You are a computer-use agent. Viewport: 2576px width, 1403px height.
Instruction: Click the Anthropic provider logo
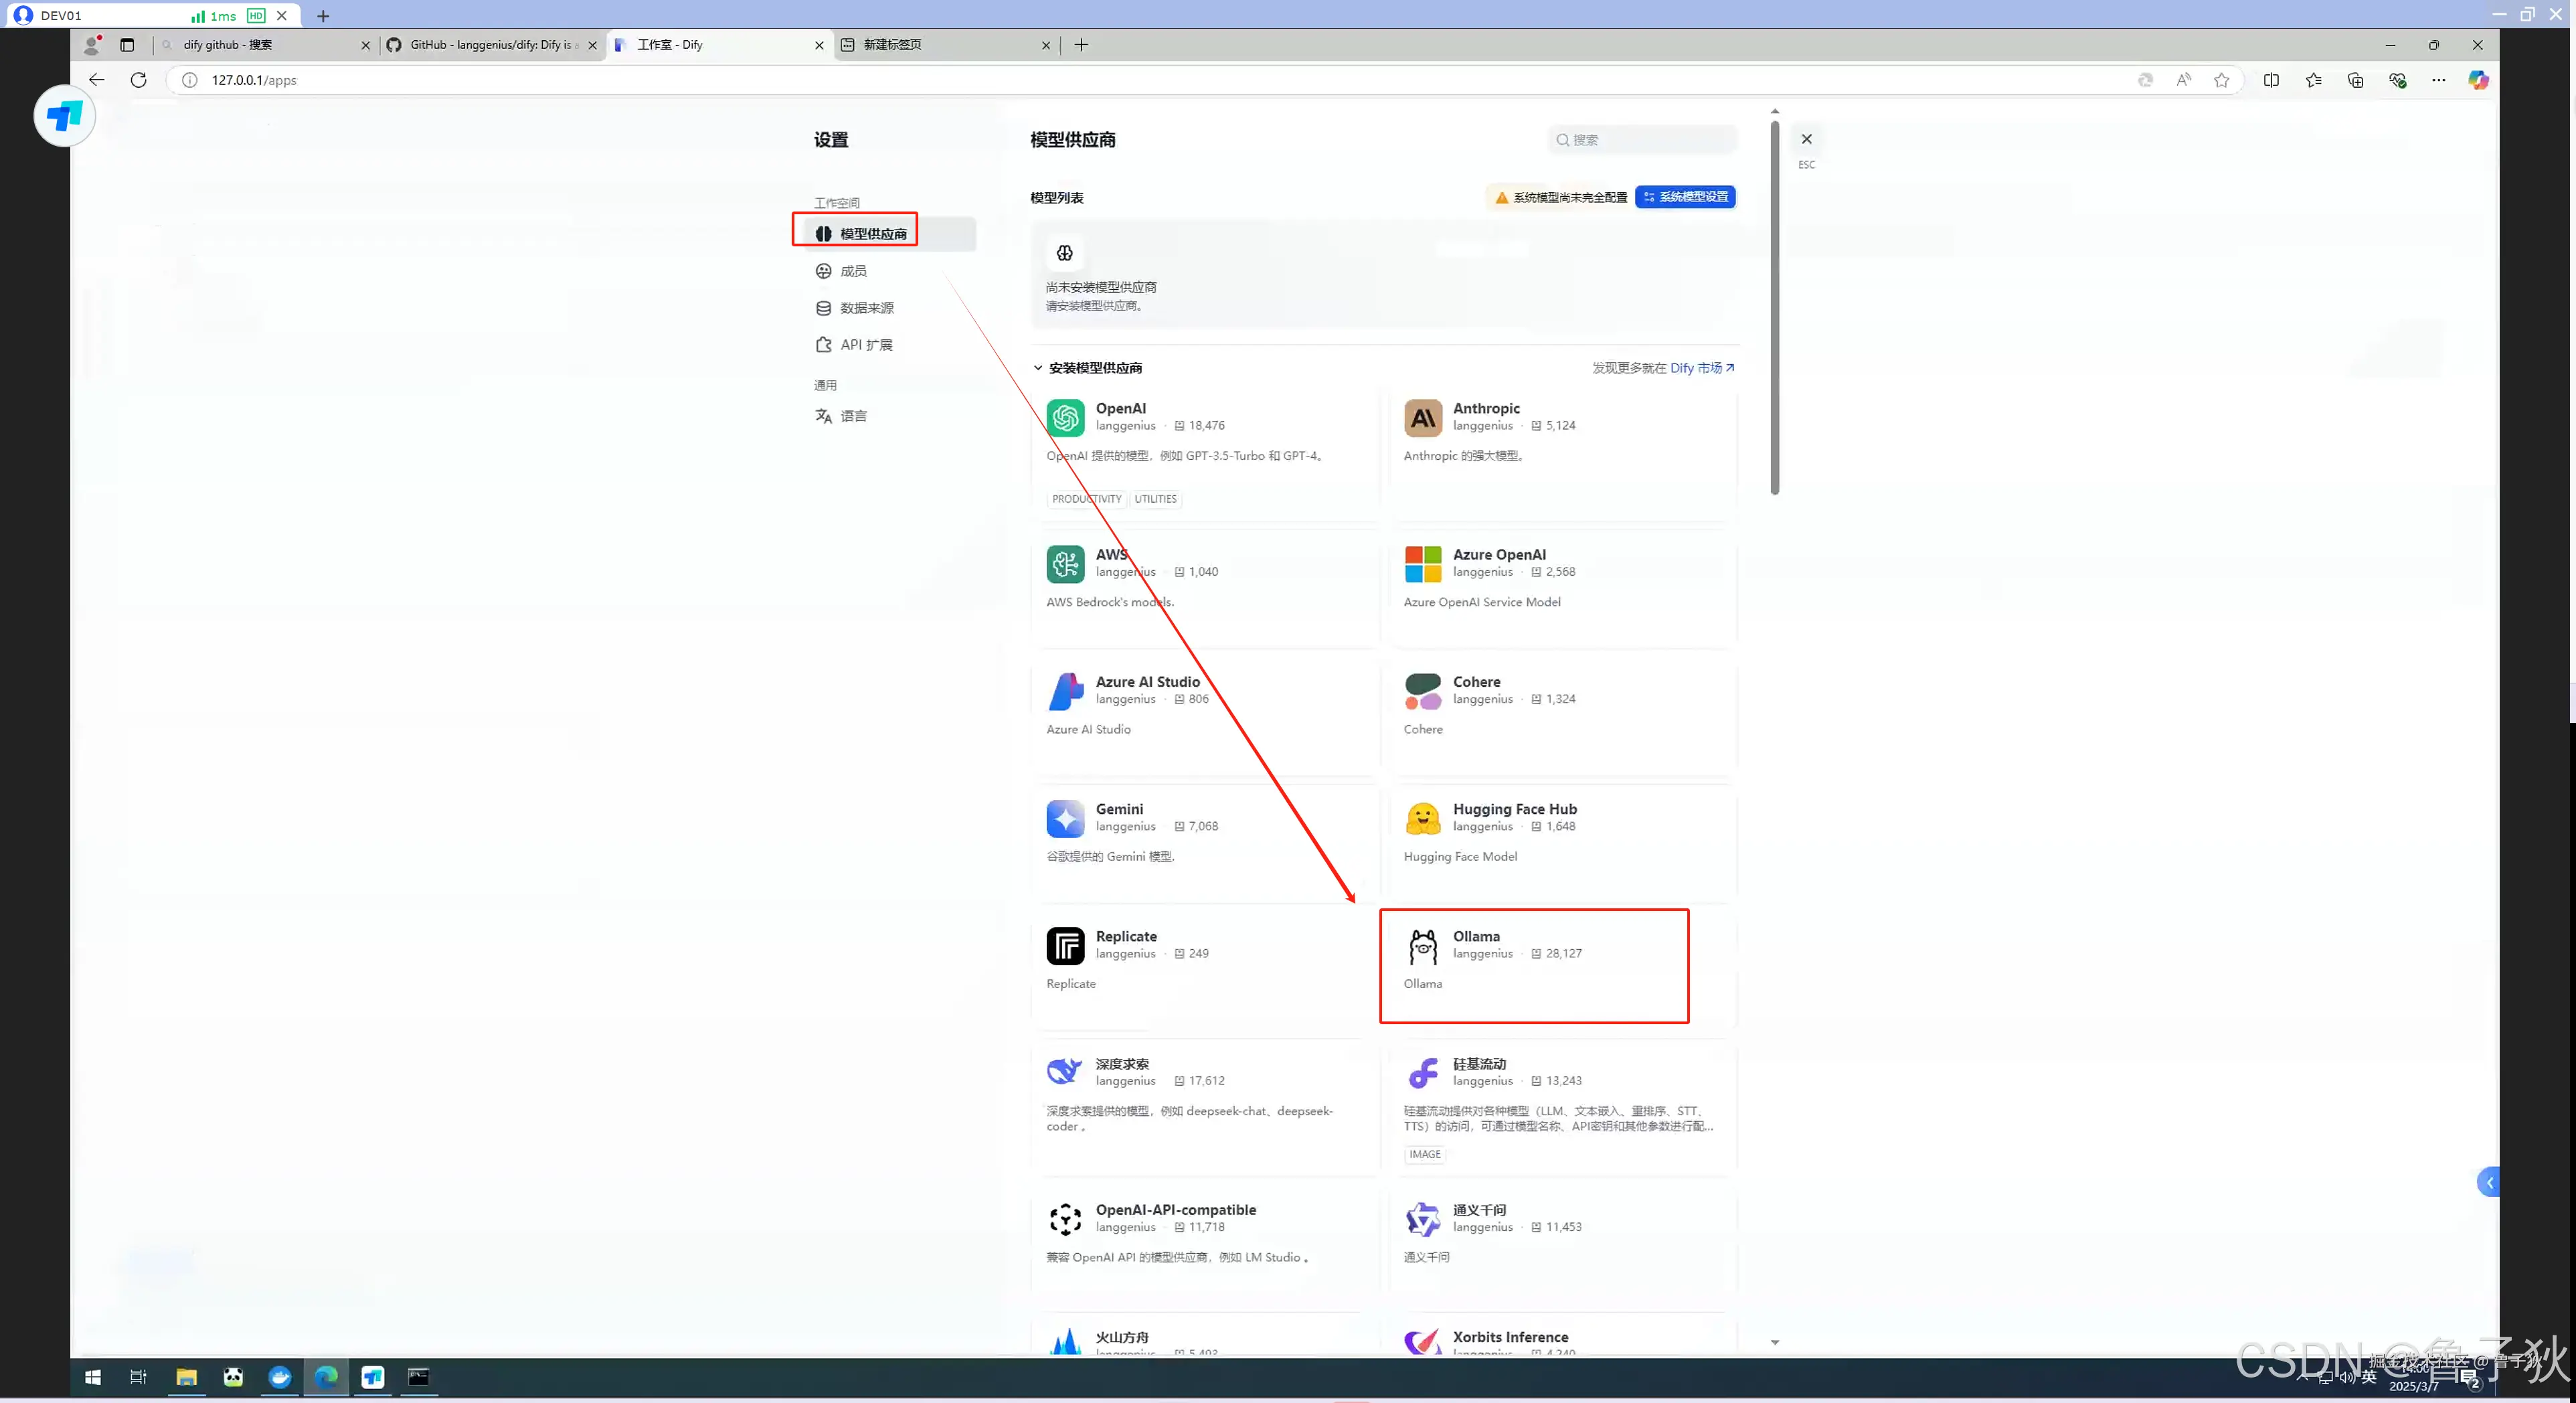tap(1422, 417)
